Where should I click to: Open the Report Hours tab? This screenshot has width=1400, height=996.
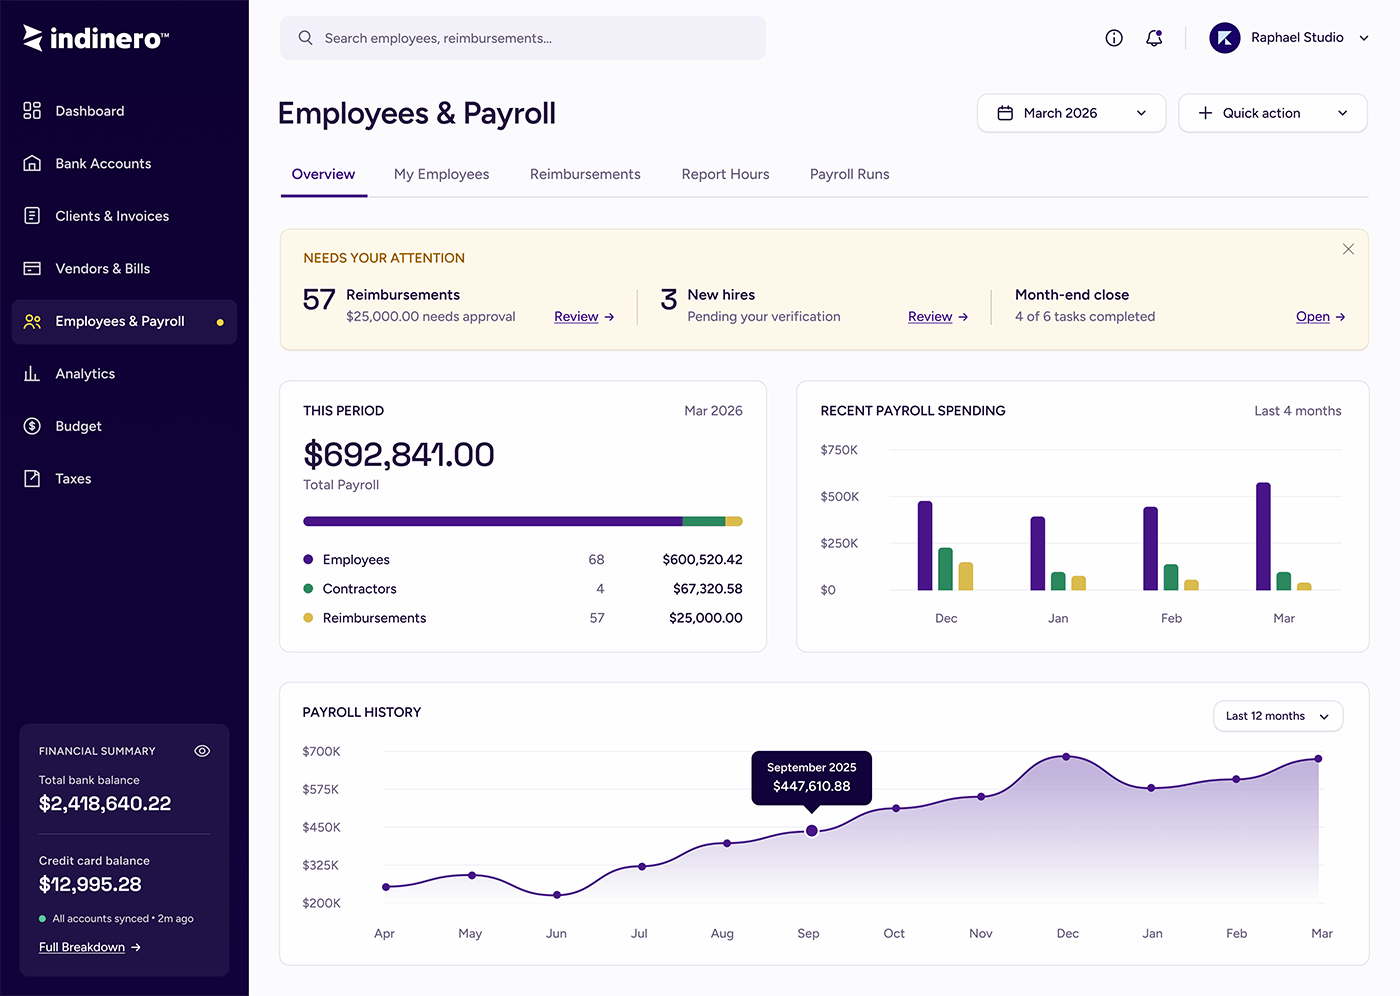pos(725,174)
